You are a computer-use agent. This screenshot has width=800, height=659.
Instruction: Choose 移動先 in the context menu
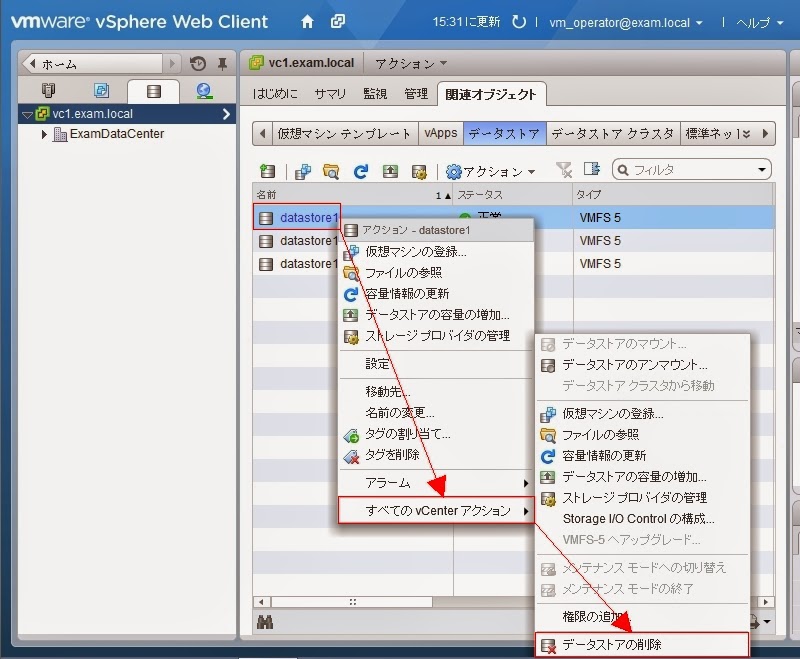(x=437, y=391)
